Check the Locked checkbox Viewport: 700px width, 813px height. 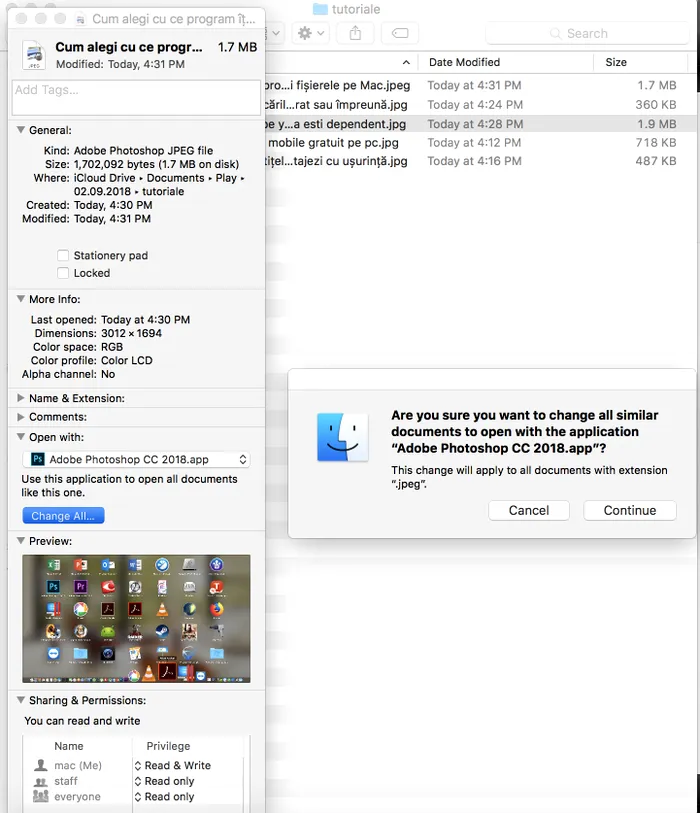[x=63, y=273]
